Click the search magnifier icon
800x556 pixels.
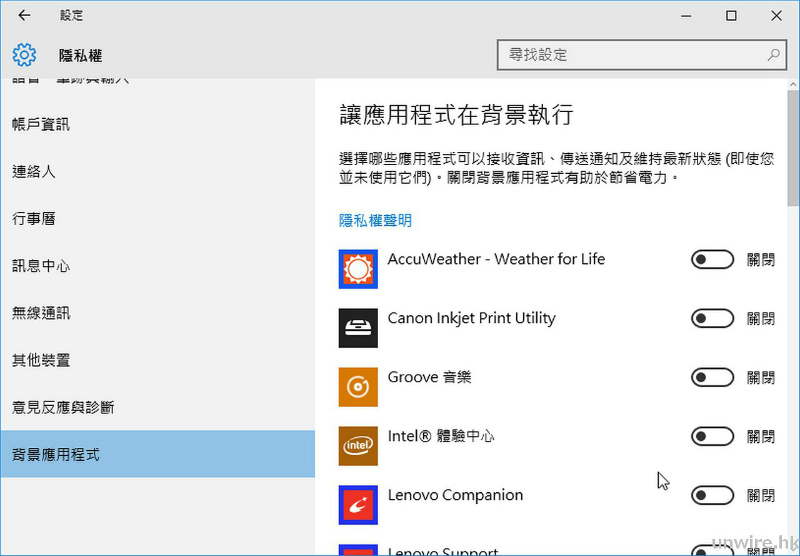[773, 55]
